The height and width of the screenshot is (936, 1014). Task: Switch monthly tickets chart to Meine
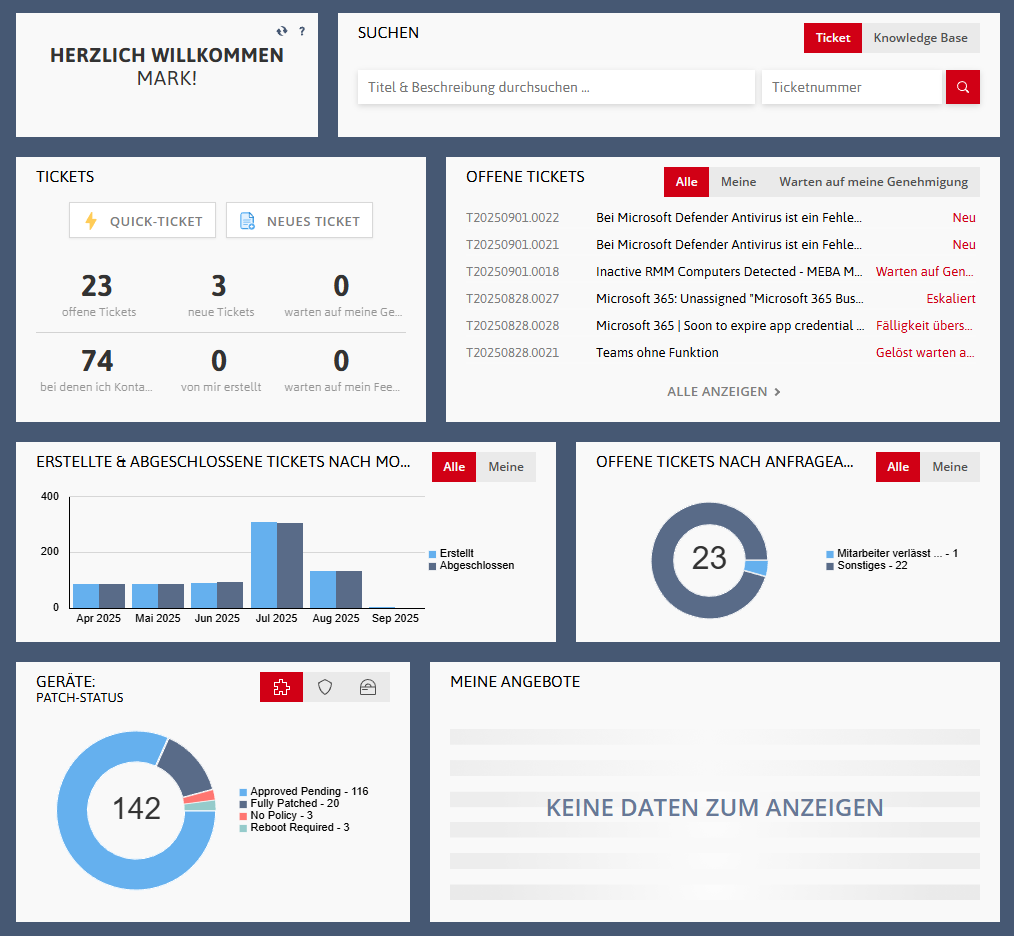505,467
